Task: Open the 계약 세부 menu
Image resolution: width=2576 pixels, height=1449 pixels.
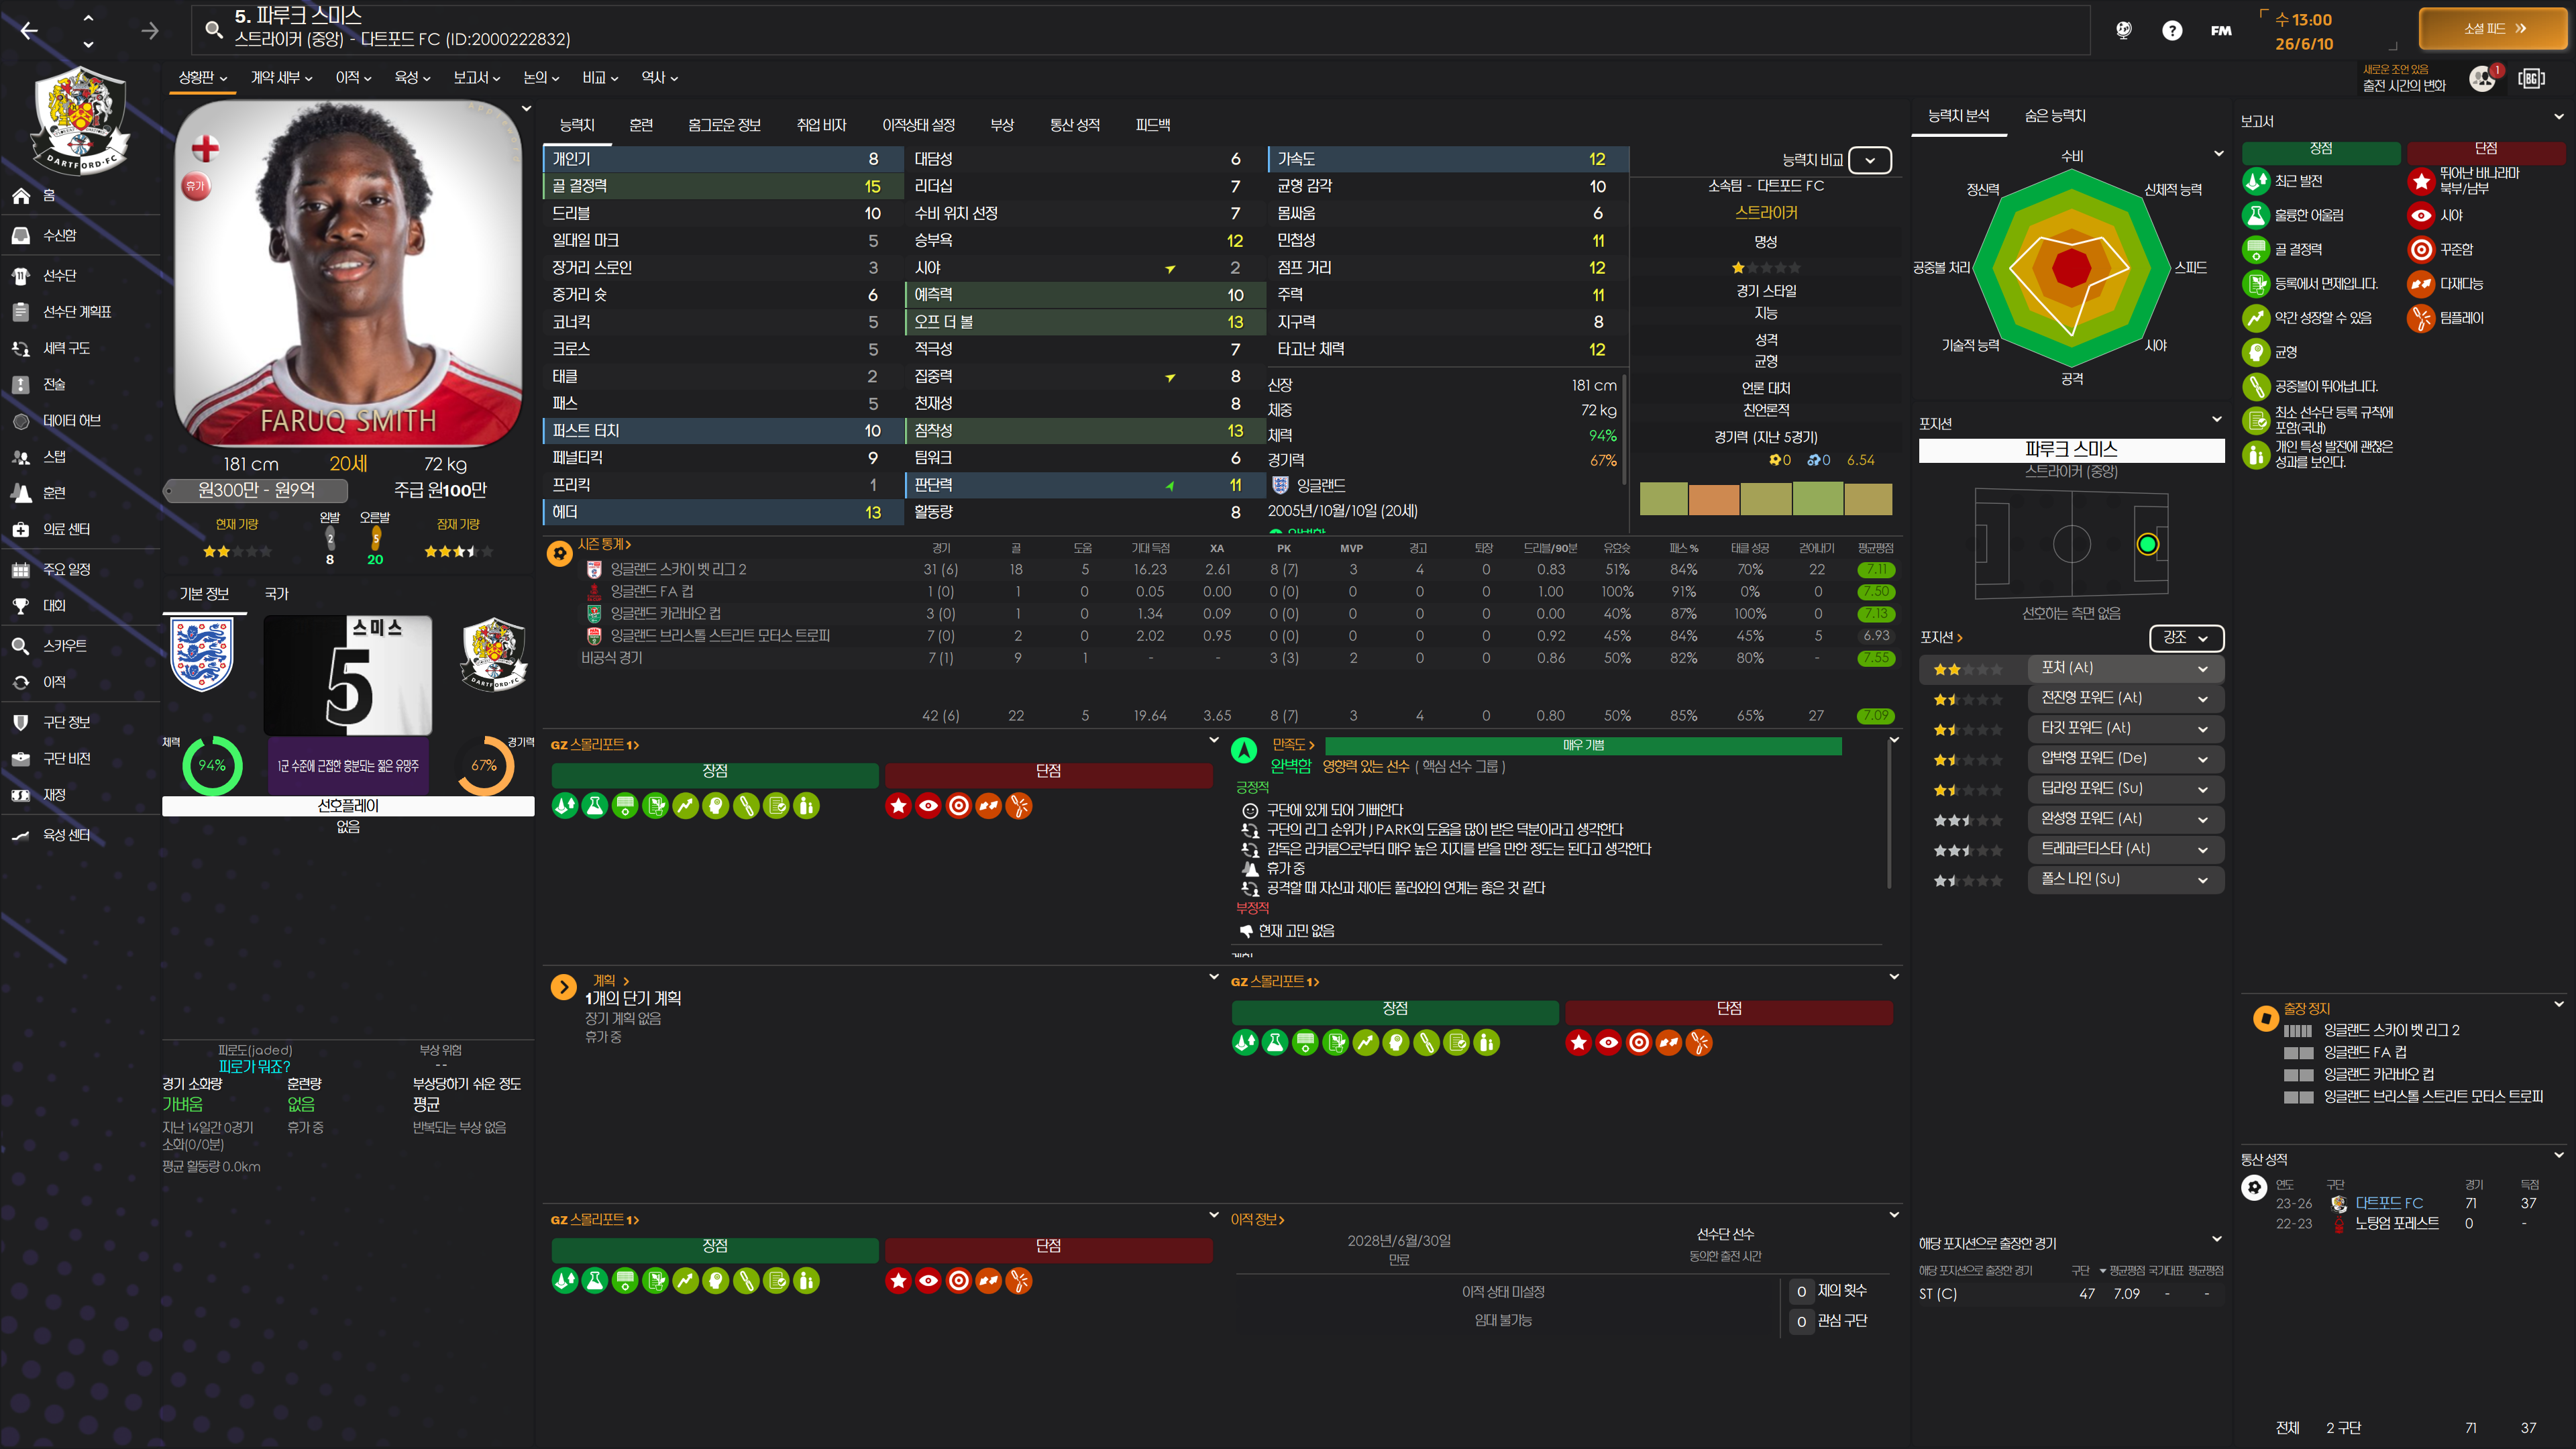Action: pyautogui.click(x=281, y=78)
